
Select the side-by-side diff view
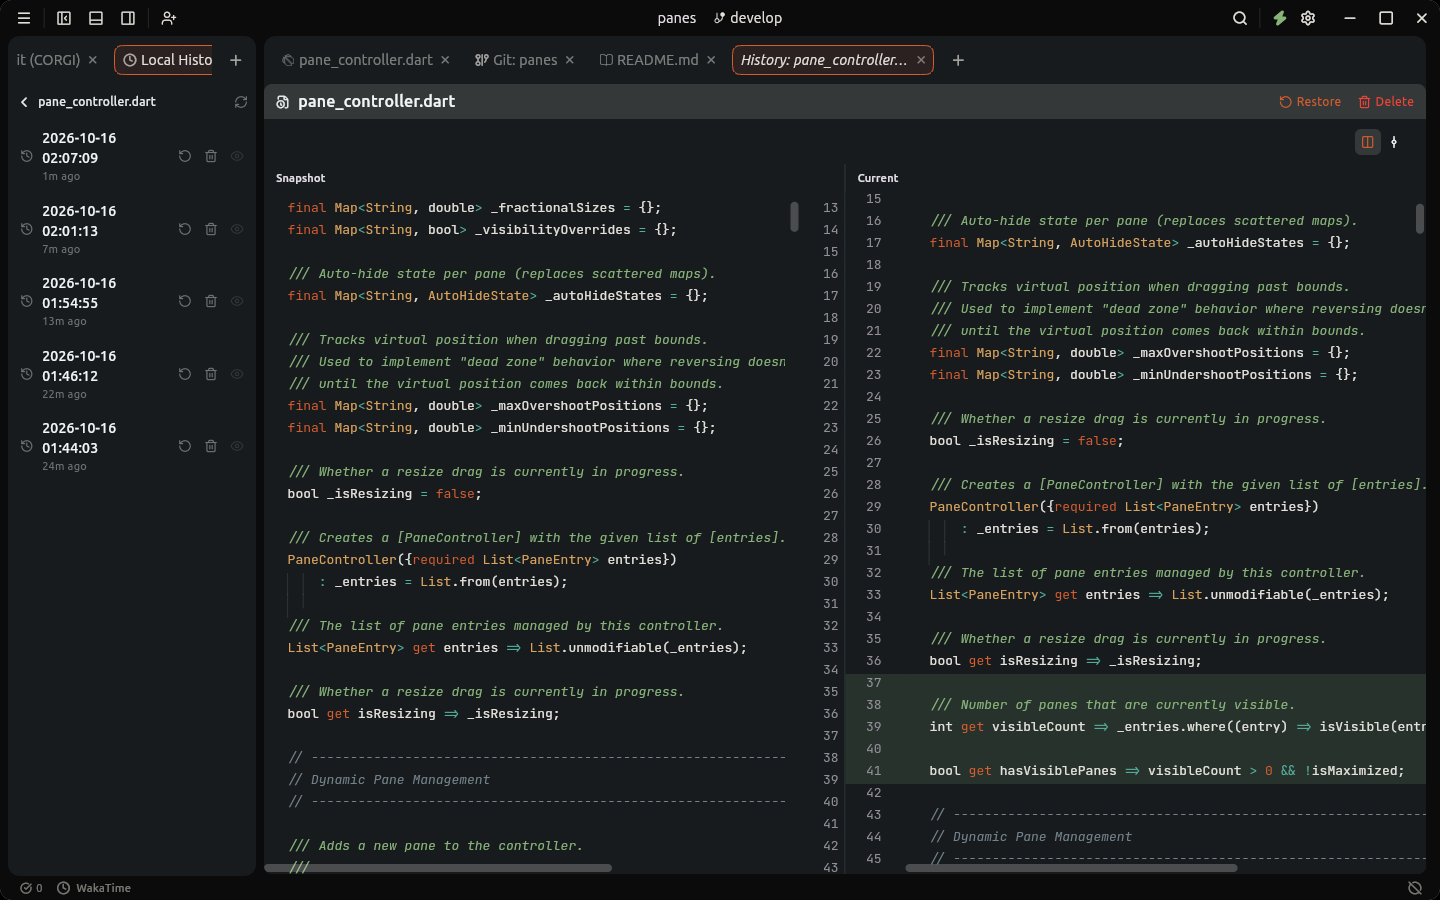(1368, 142)
